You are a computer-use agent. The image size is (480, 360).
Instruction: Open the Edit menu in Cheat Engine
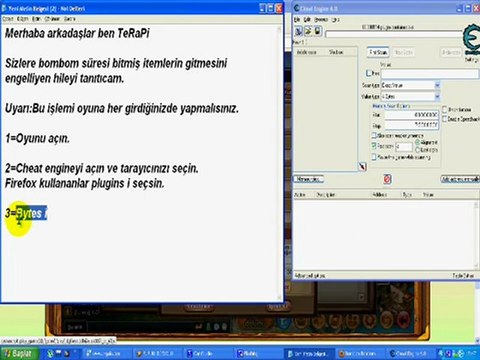[307, 20]
